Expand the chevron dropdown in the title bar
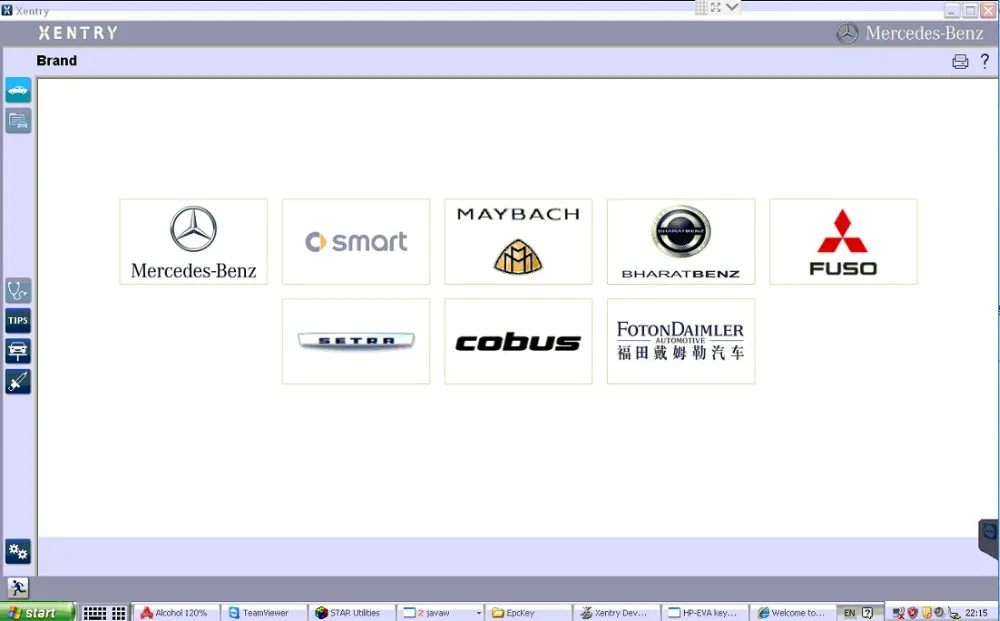 tap(732, 8)
